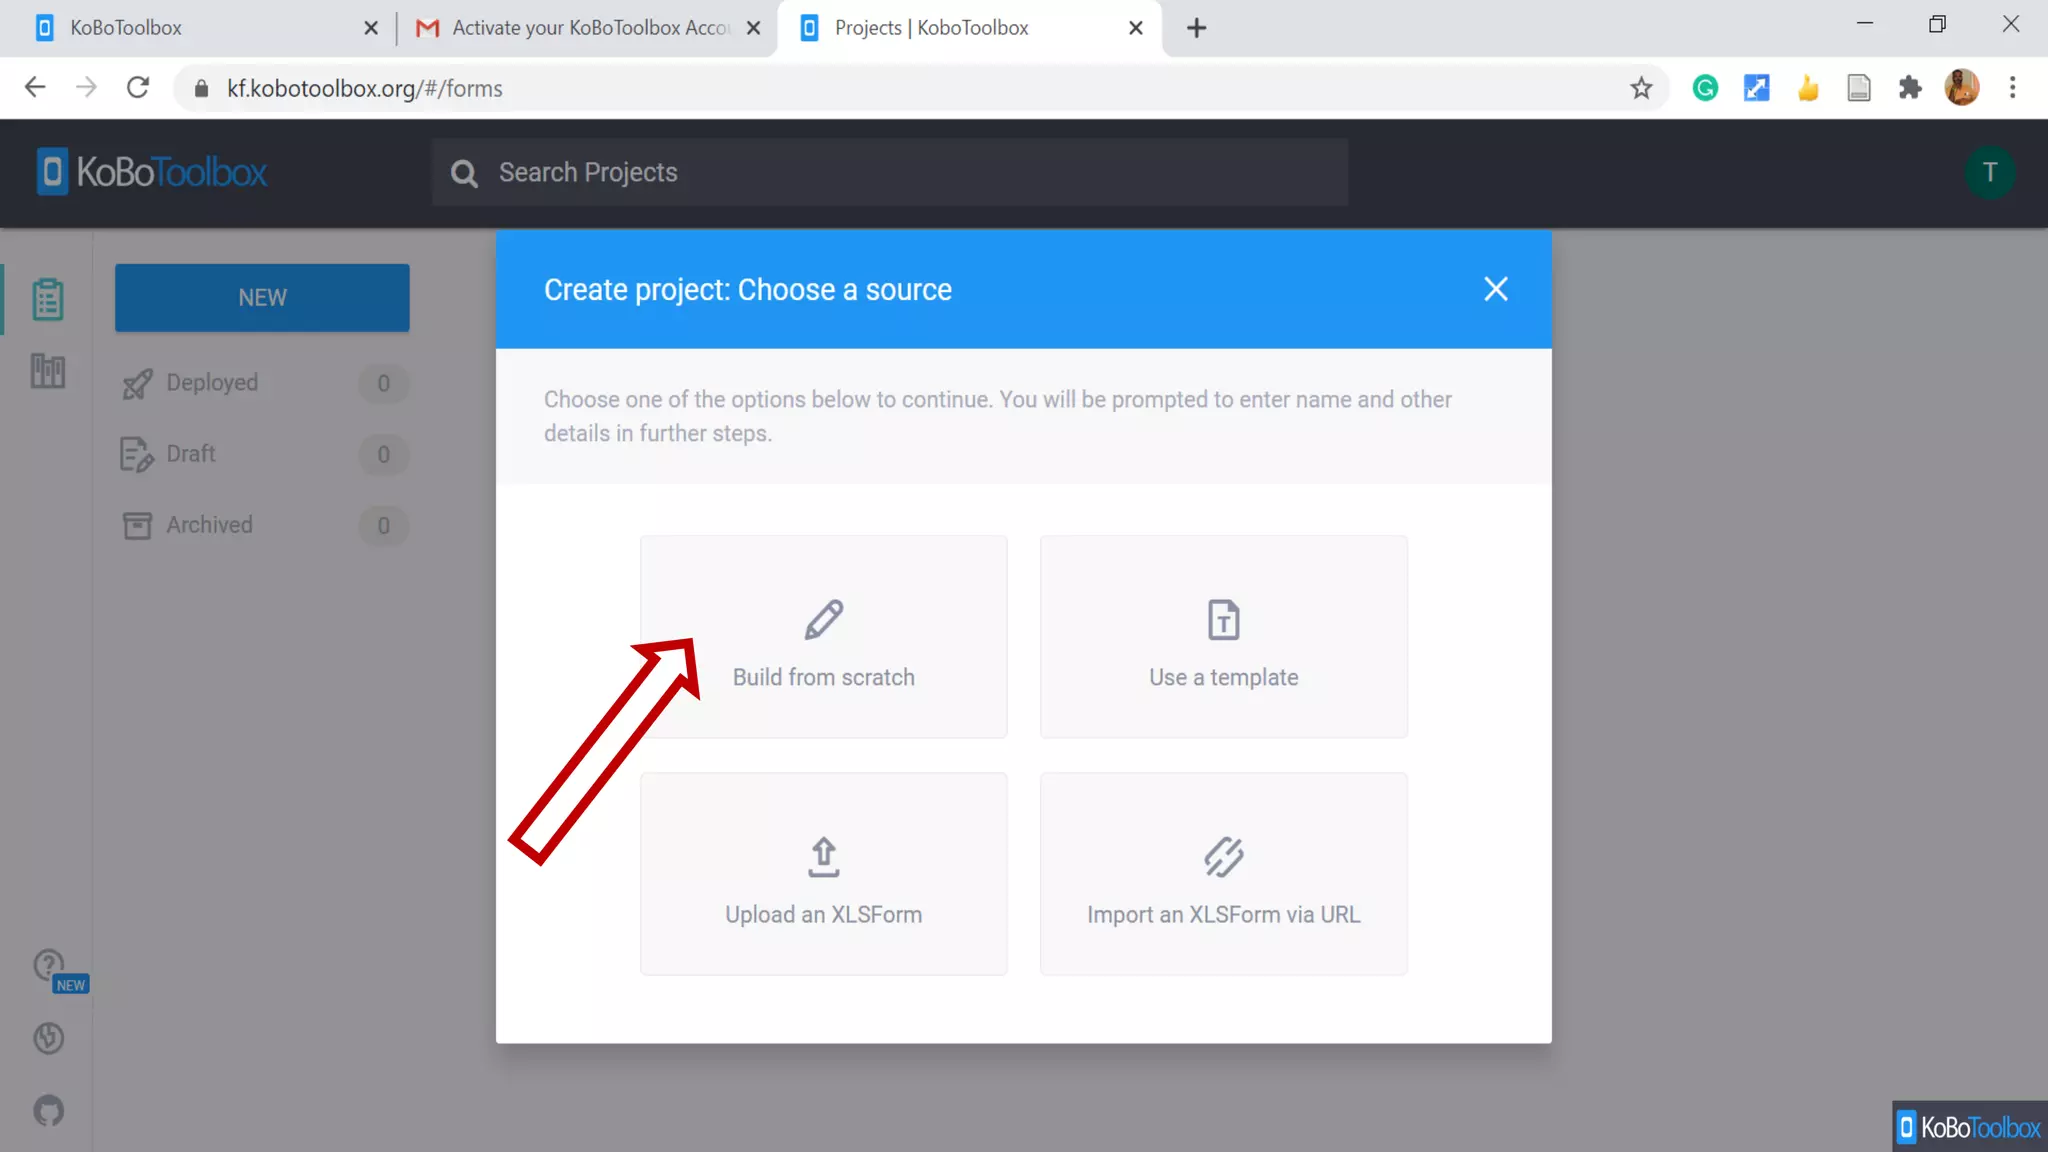Click the NEW project button

[x=262, y=297]
